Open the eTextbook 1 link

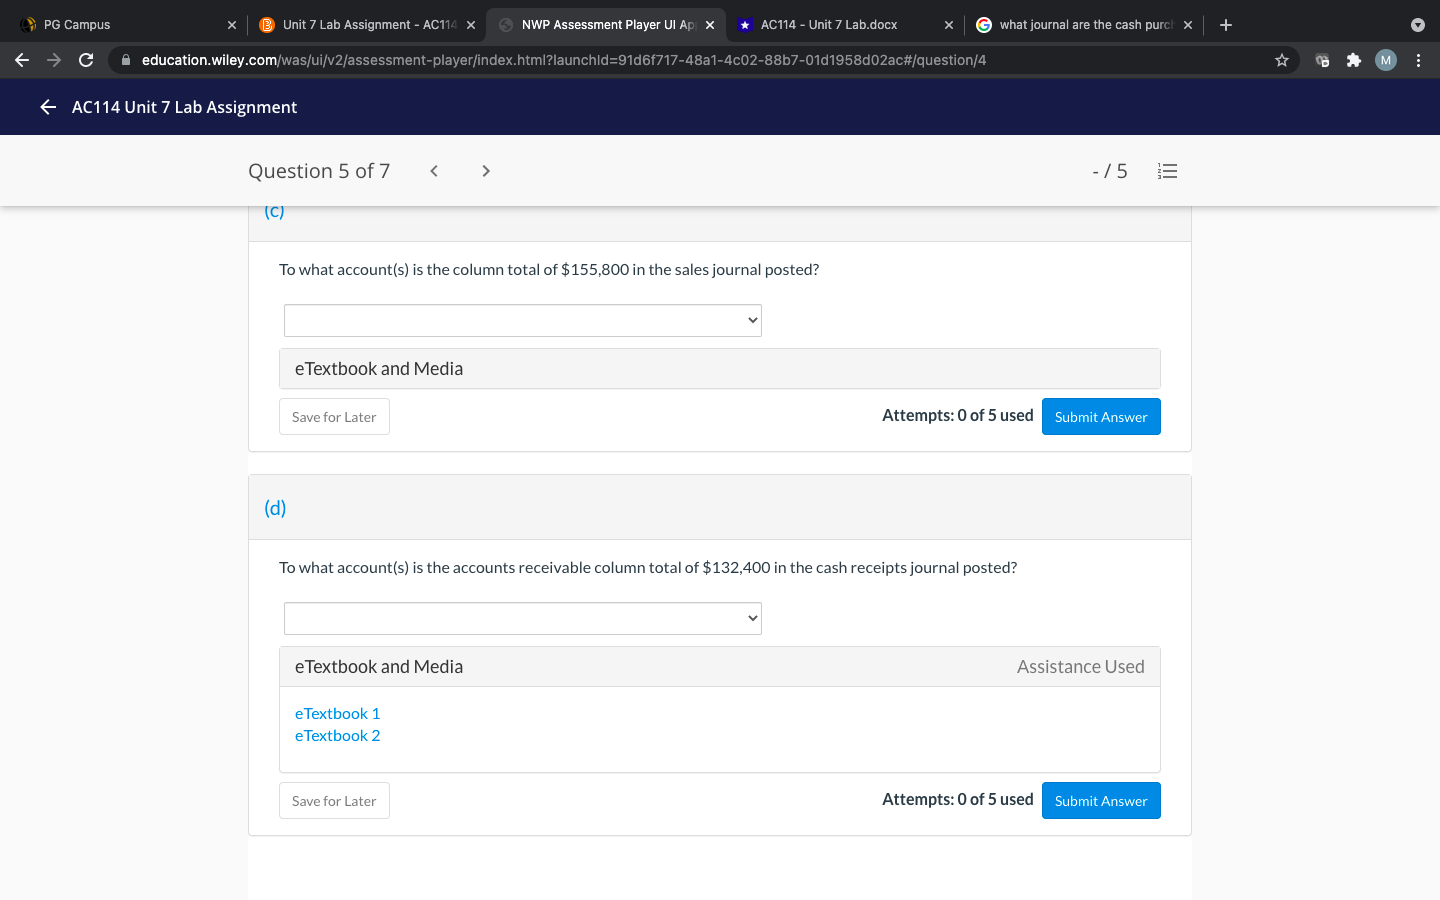click(337, 713)
